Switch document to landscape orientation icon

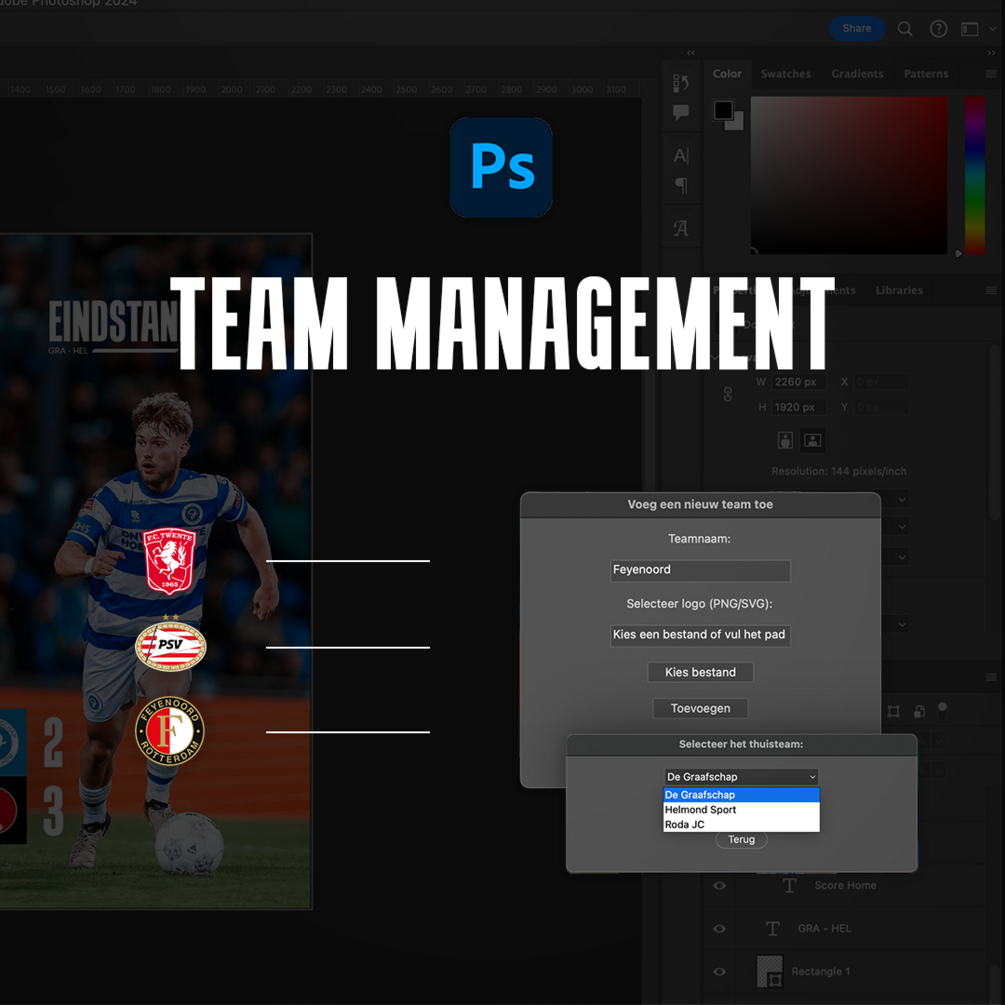tap(812, 440)
